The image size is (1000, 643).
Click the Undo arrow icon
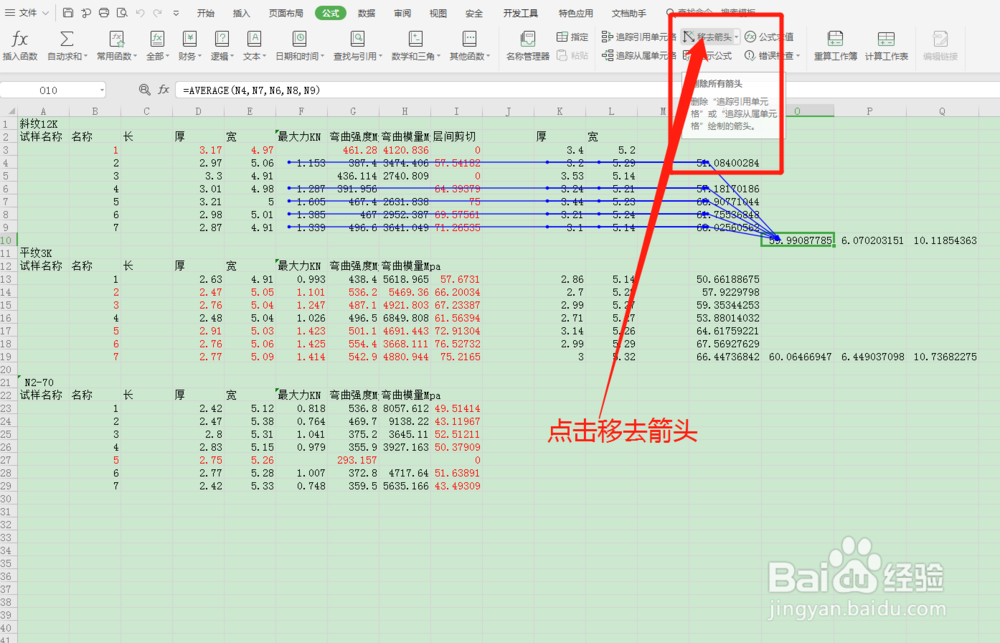pyautogui.click(x=140, y=13)
